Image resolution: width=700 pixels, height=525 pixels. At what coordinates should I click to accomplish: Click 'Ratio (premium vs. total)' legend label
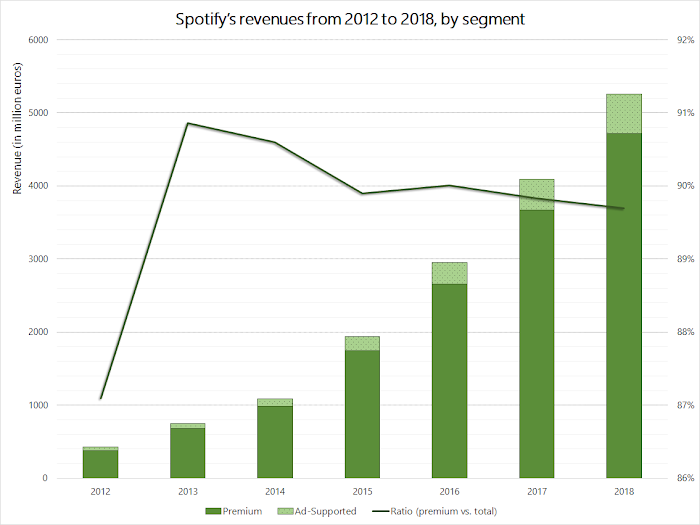[x=444, y=511]
